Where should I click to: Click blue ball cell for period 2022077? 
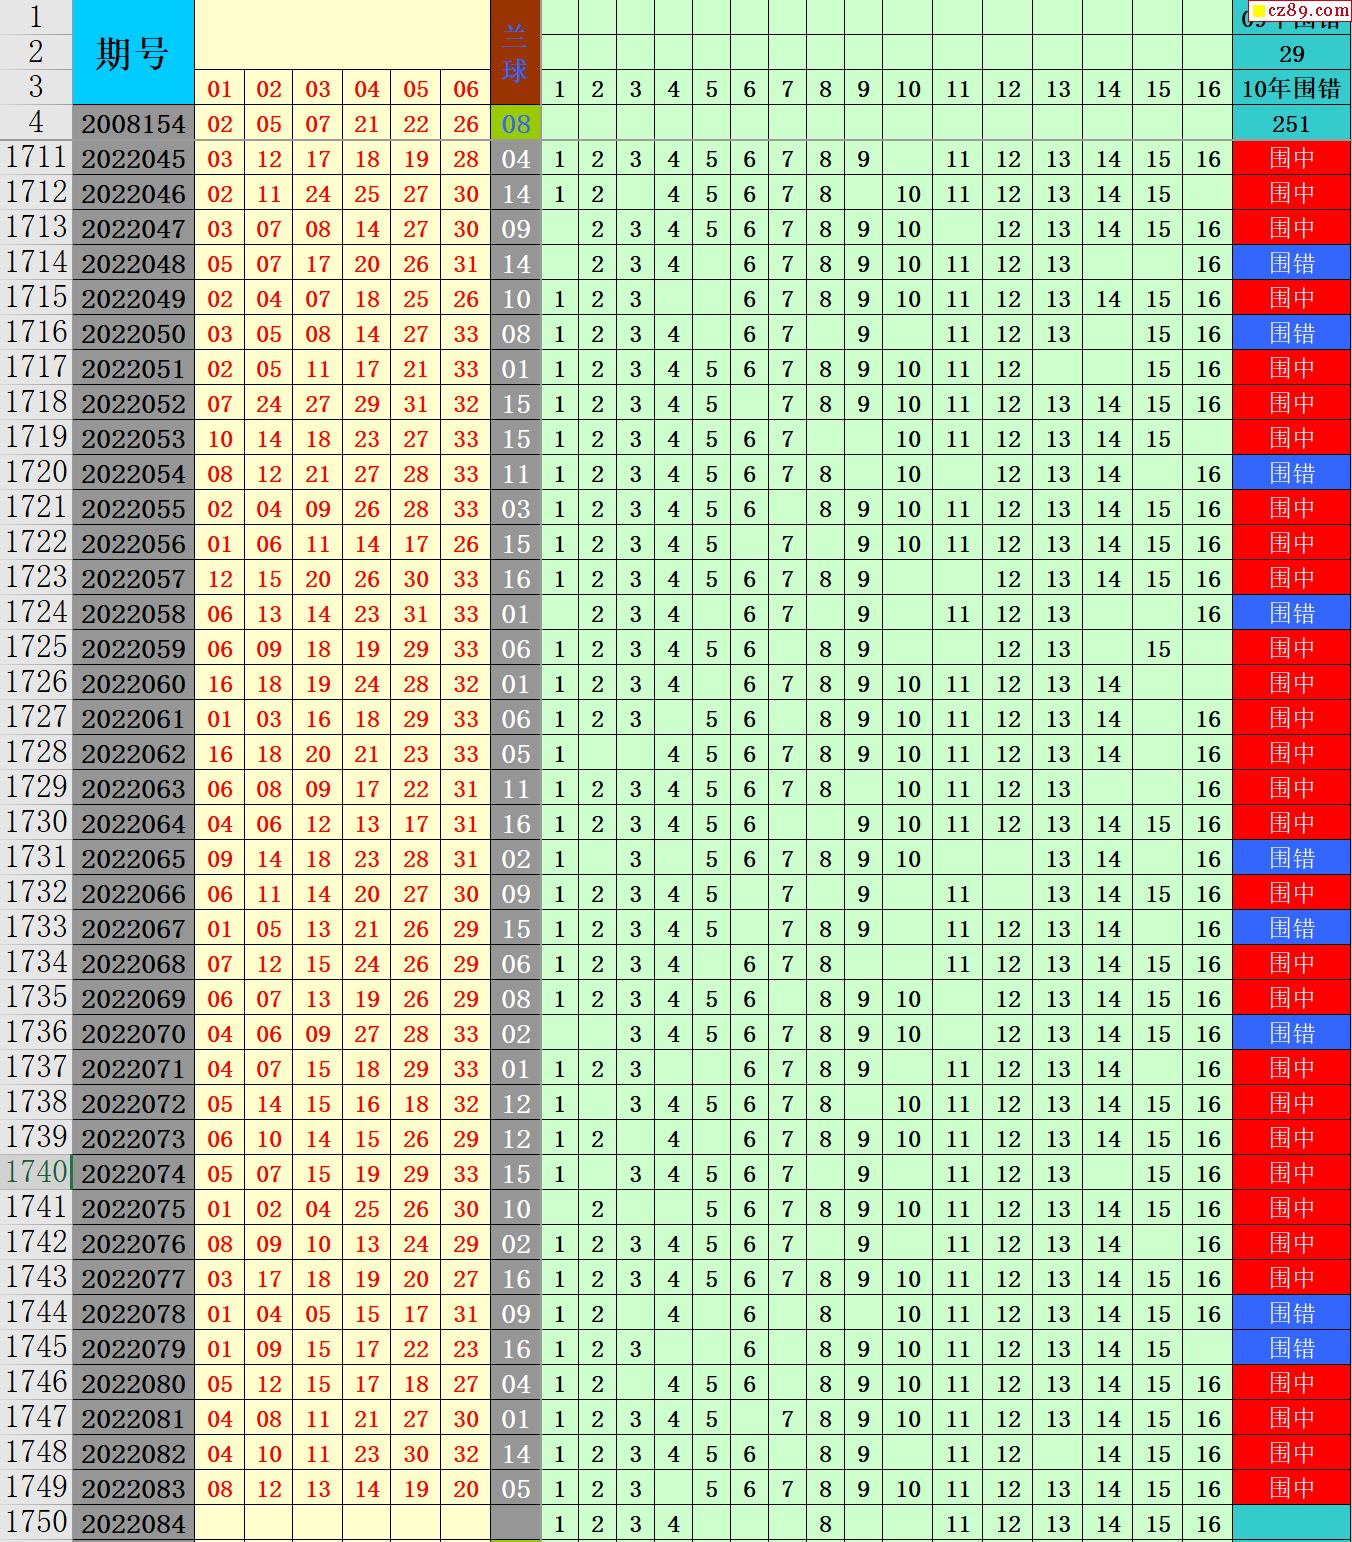click(515, 1279)
